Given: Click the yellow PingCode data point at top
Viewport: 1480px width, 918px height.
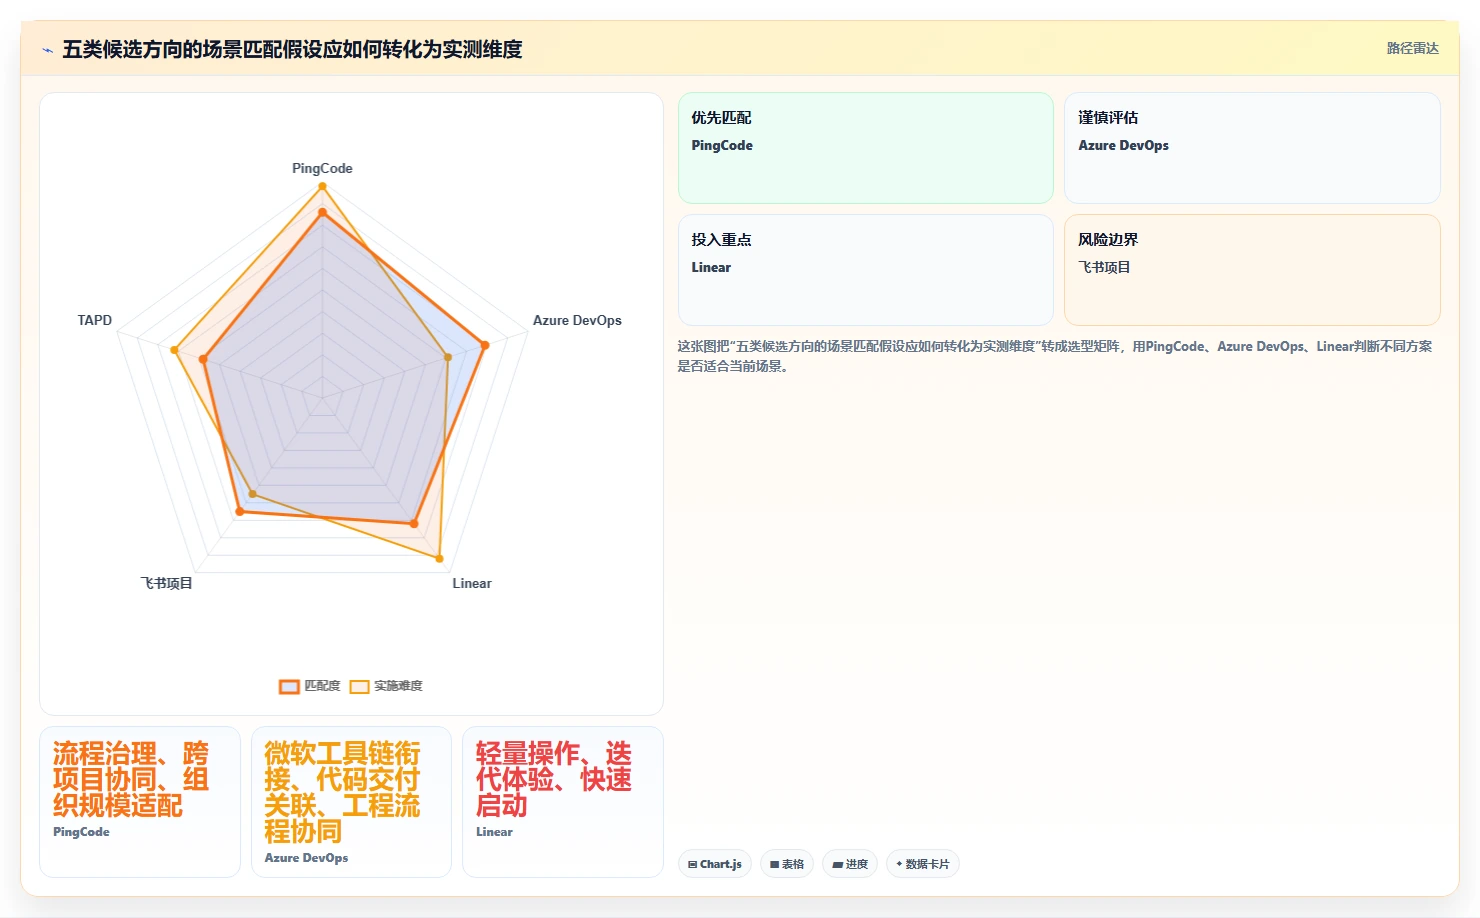Looking at the screenshot, I should [x=322, y=186].
